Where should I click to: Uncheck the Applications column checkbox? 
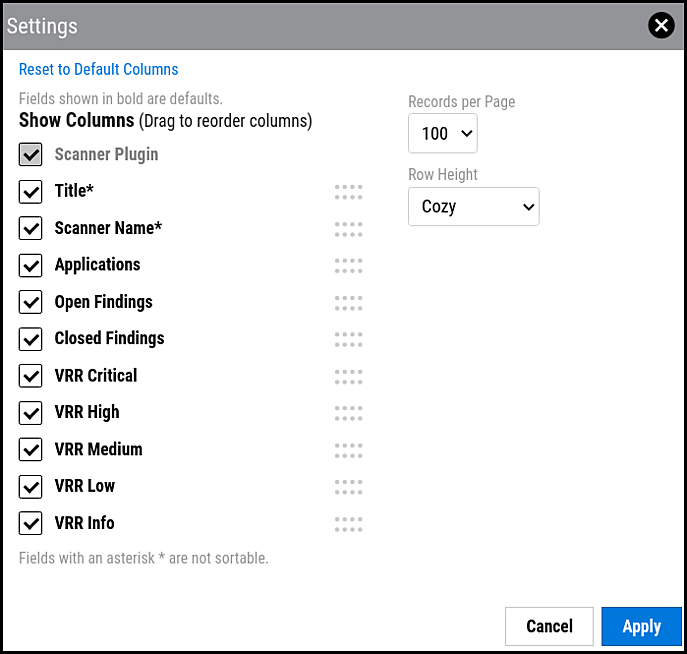[x=31, y=266]
